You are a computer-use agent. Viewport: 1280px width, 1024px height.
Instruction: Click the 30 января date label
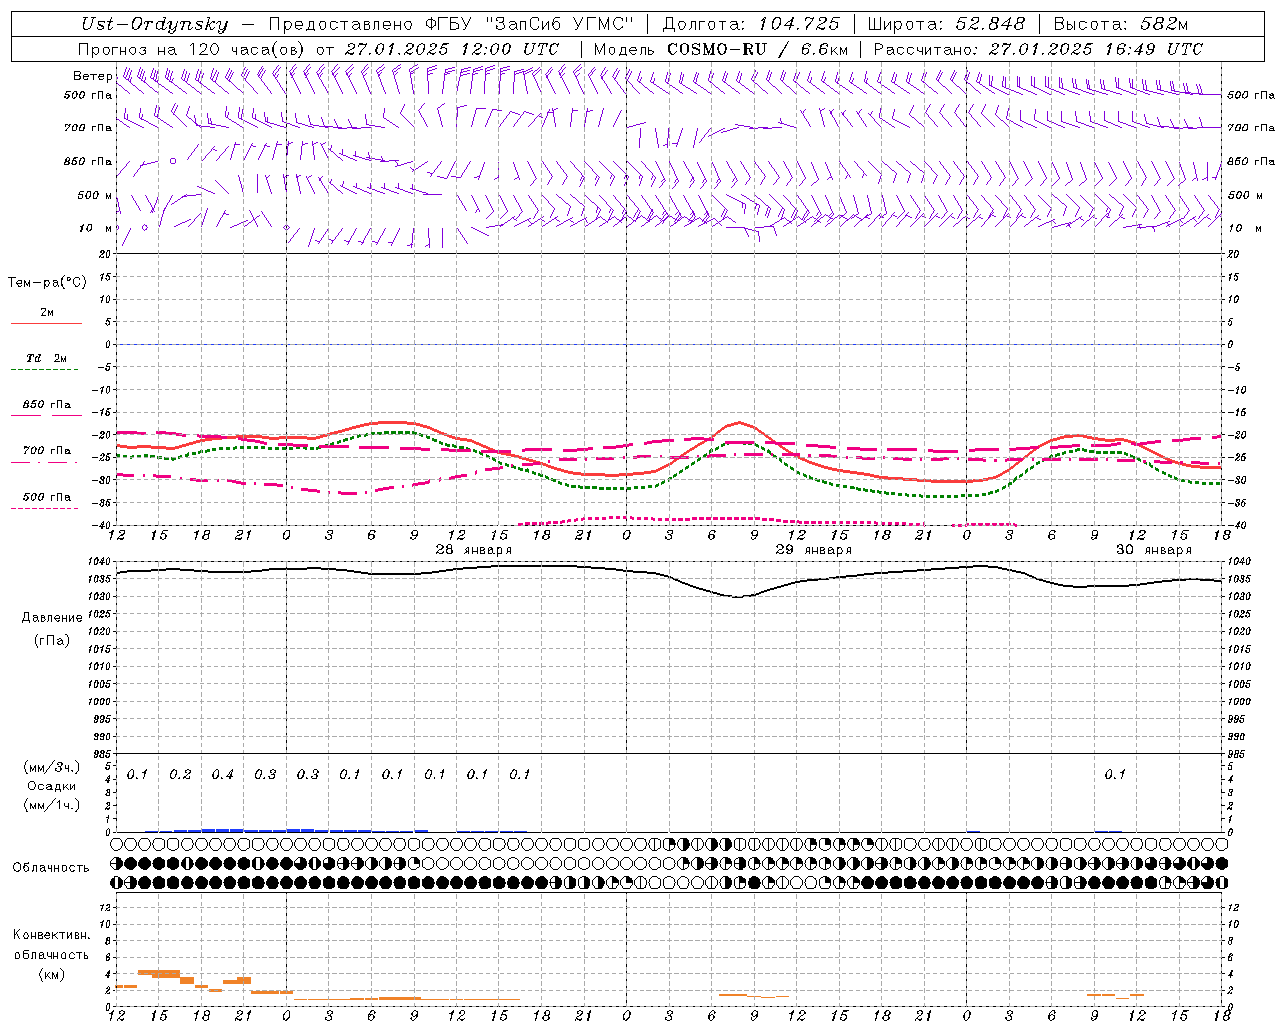tap(1154, 550)
